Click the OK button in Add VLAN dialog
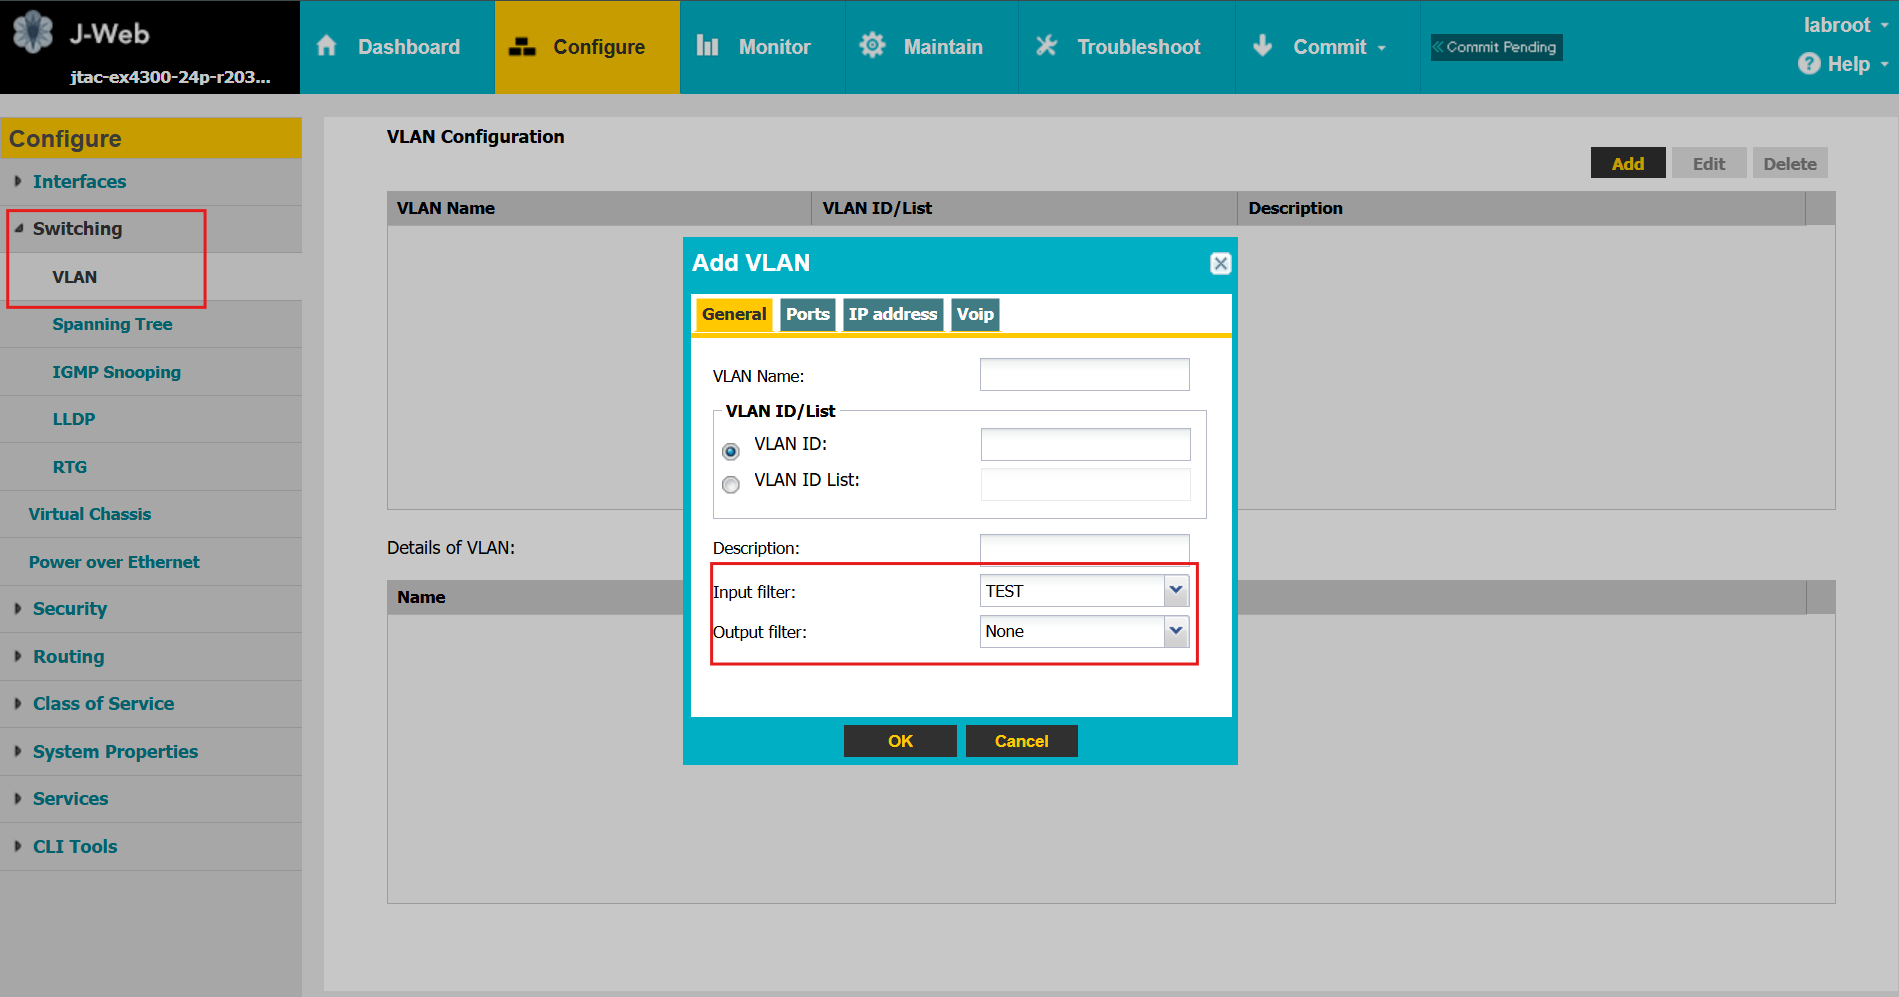 [899, 740]
